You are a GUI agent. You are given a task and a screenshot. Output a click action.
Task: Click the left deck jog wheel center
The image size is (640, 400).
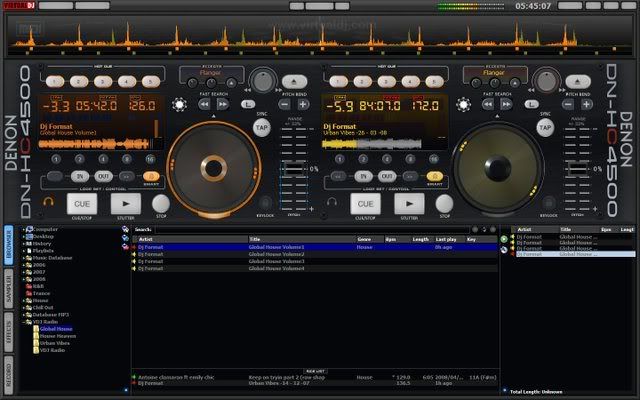pyautogui.click(x=213, y=168)
